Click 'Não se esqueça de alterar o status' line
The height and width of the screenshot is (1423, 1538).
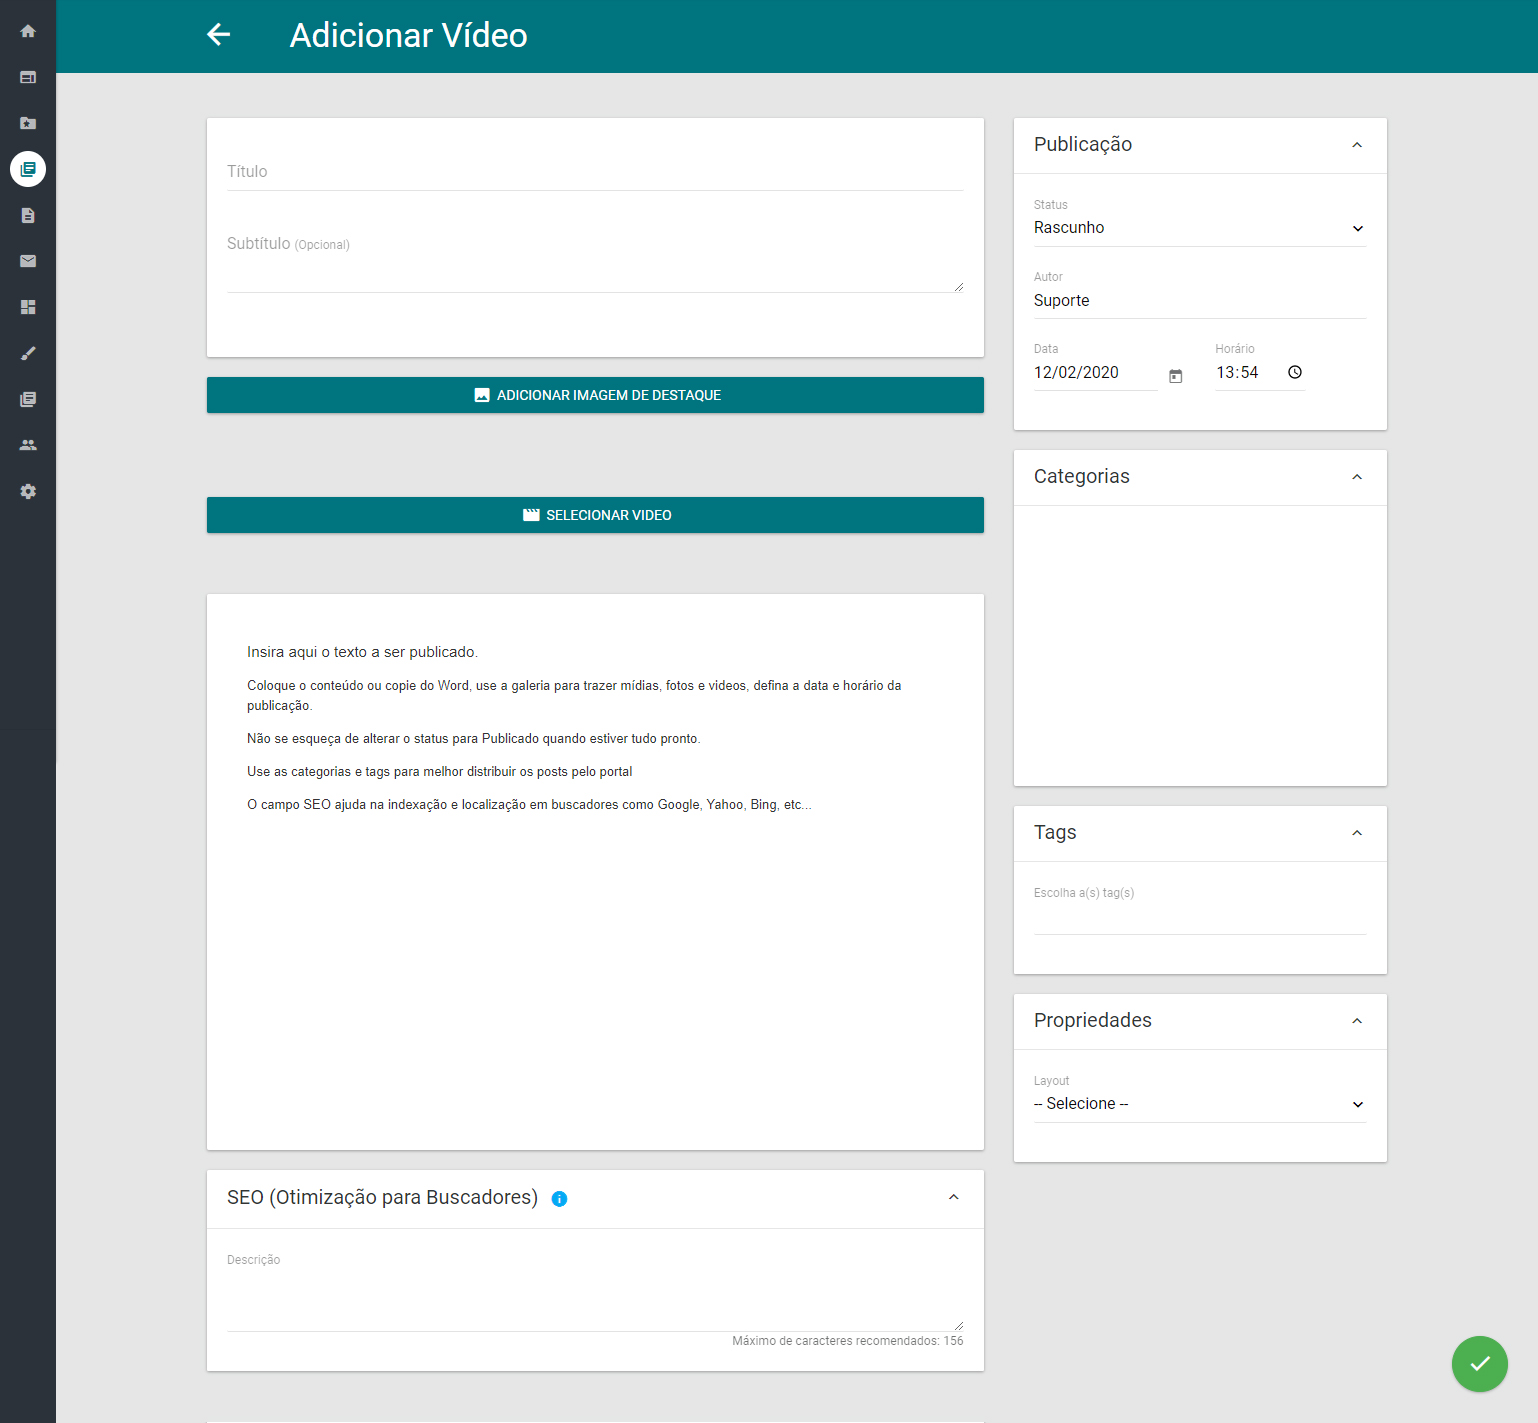(474, 739)
